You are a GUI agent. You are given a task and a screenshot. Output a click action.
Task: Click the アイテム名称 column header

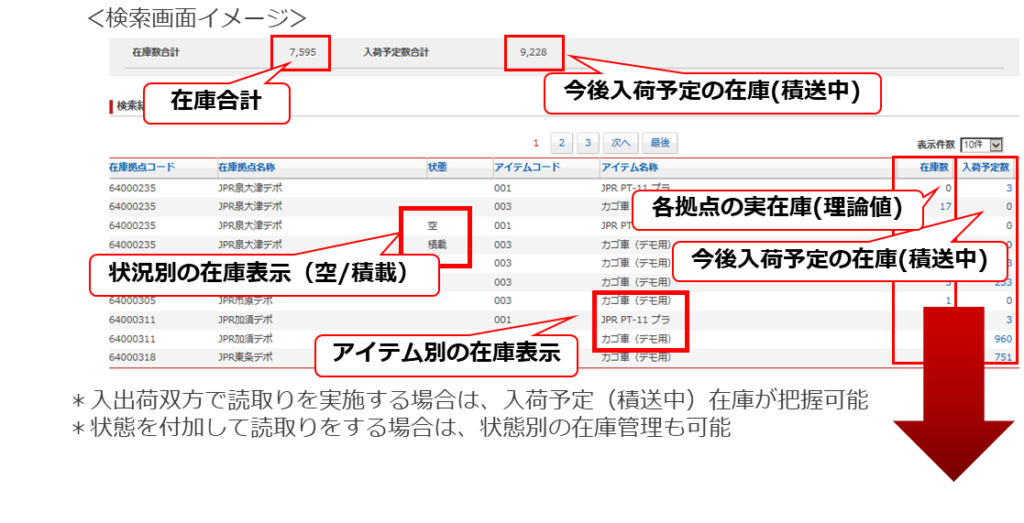point(629,167)
